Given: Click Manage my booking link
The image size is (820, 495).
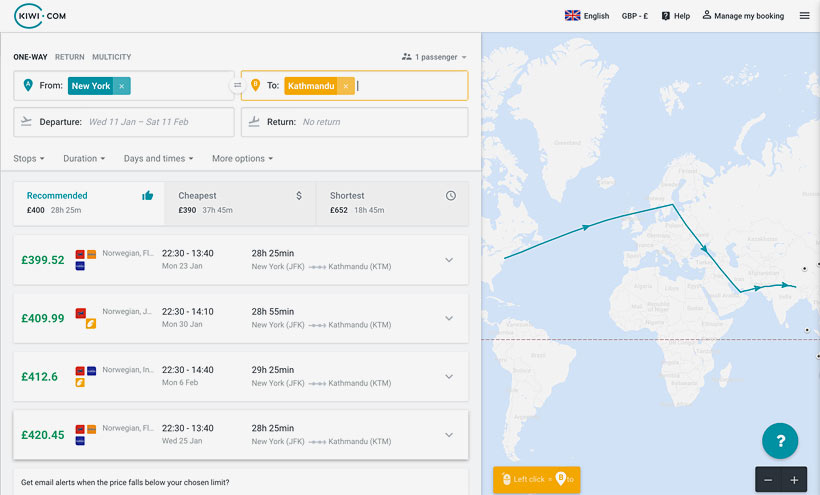Looking at the screenshot, I should tap(743, 16).
